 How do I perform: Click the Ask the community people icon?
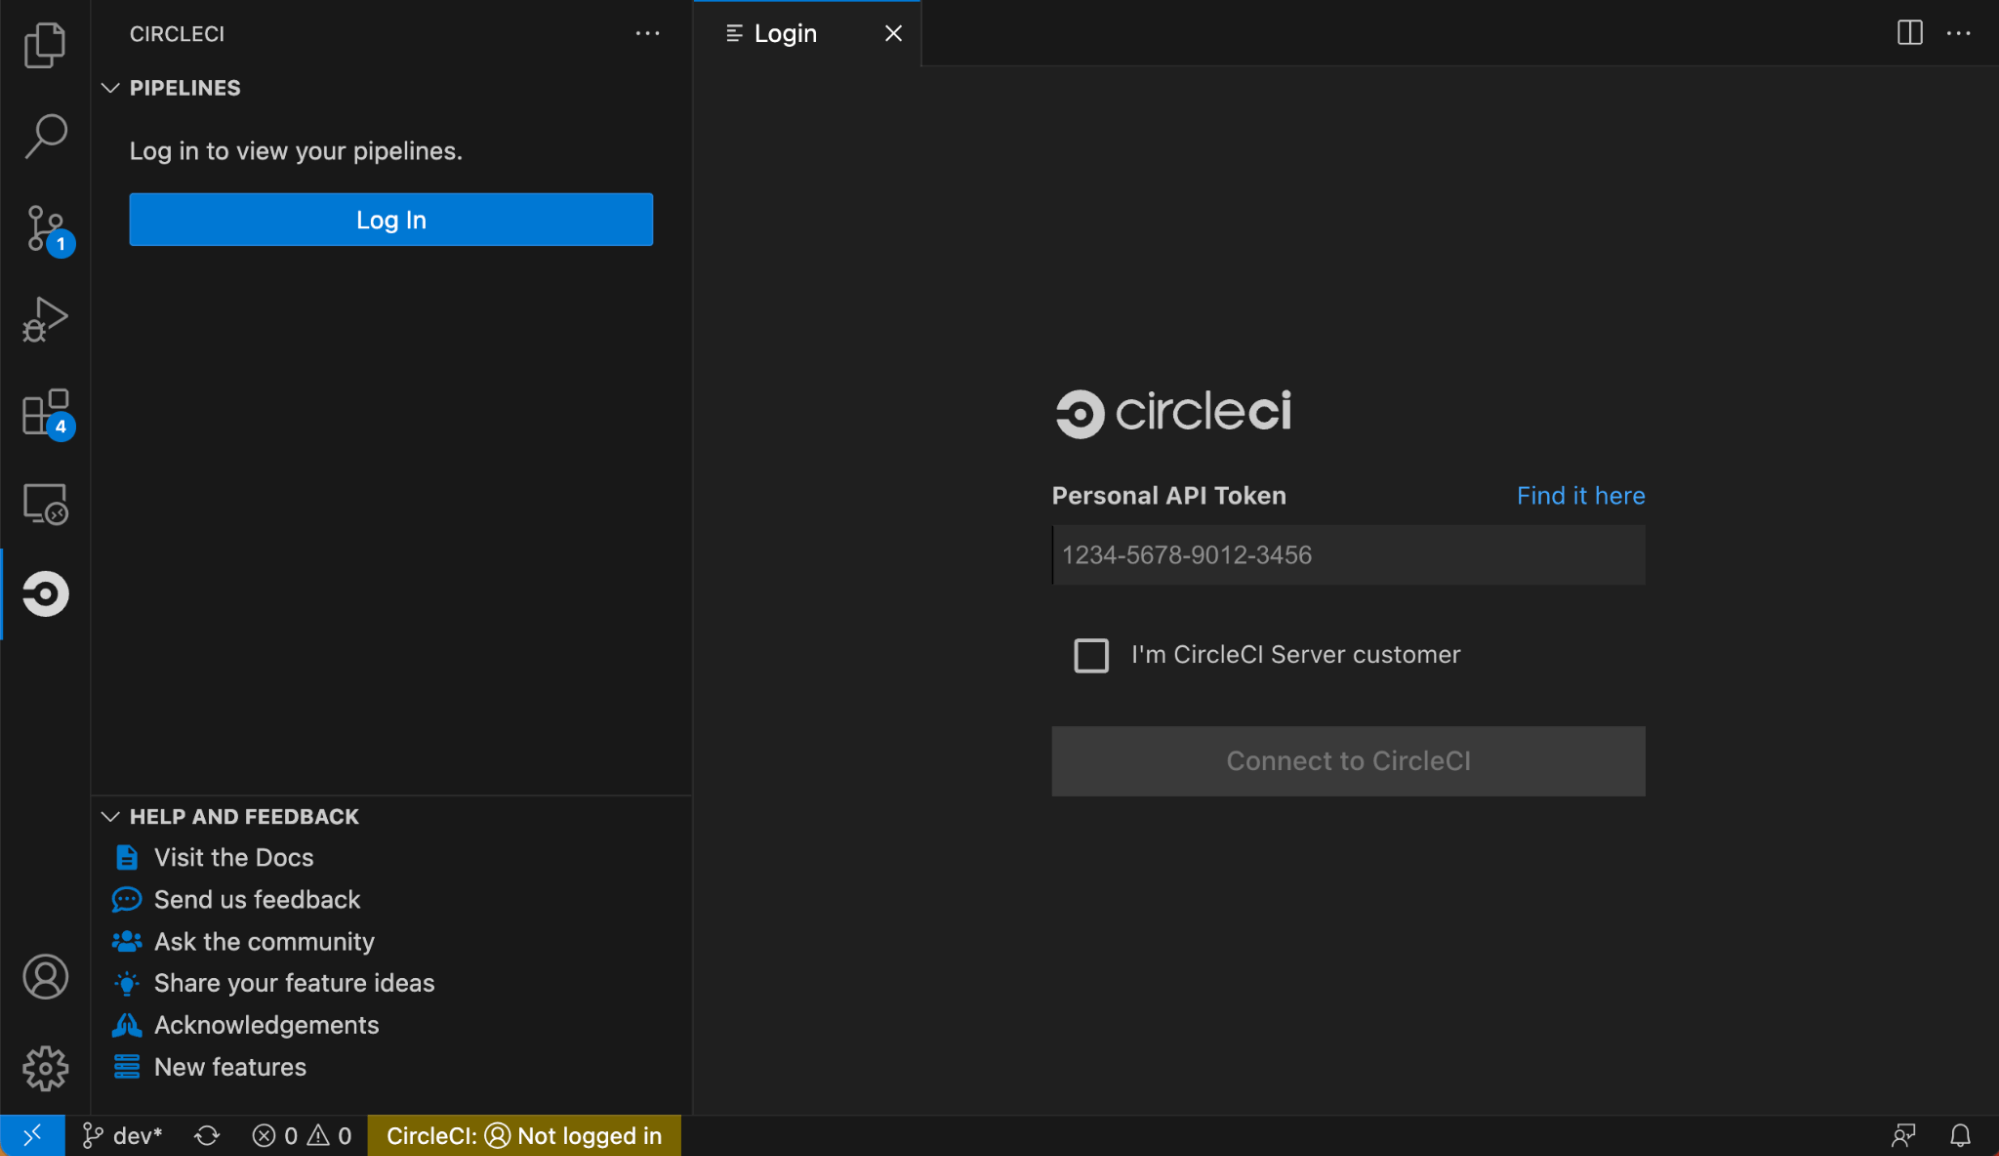tap(127, 941)
